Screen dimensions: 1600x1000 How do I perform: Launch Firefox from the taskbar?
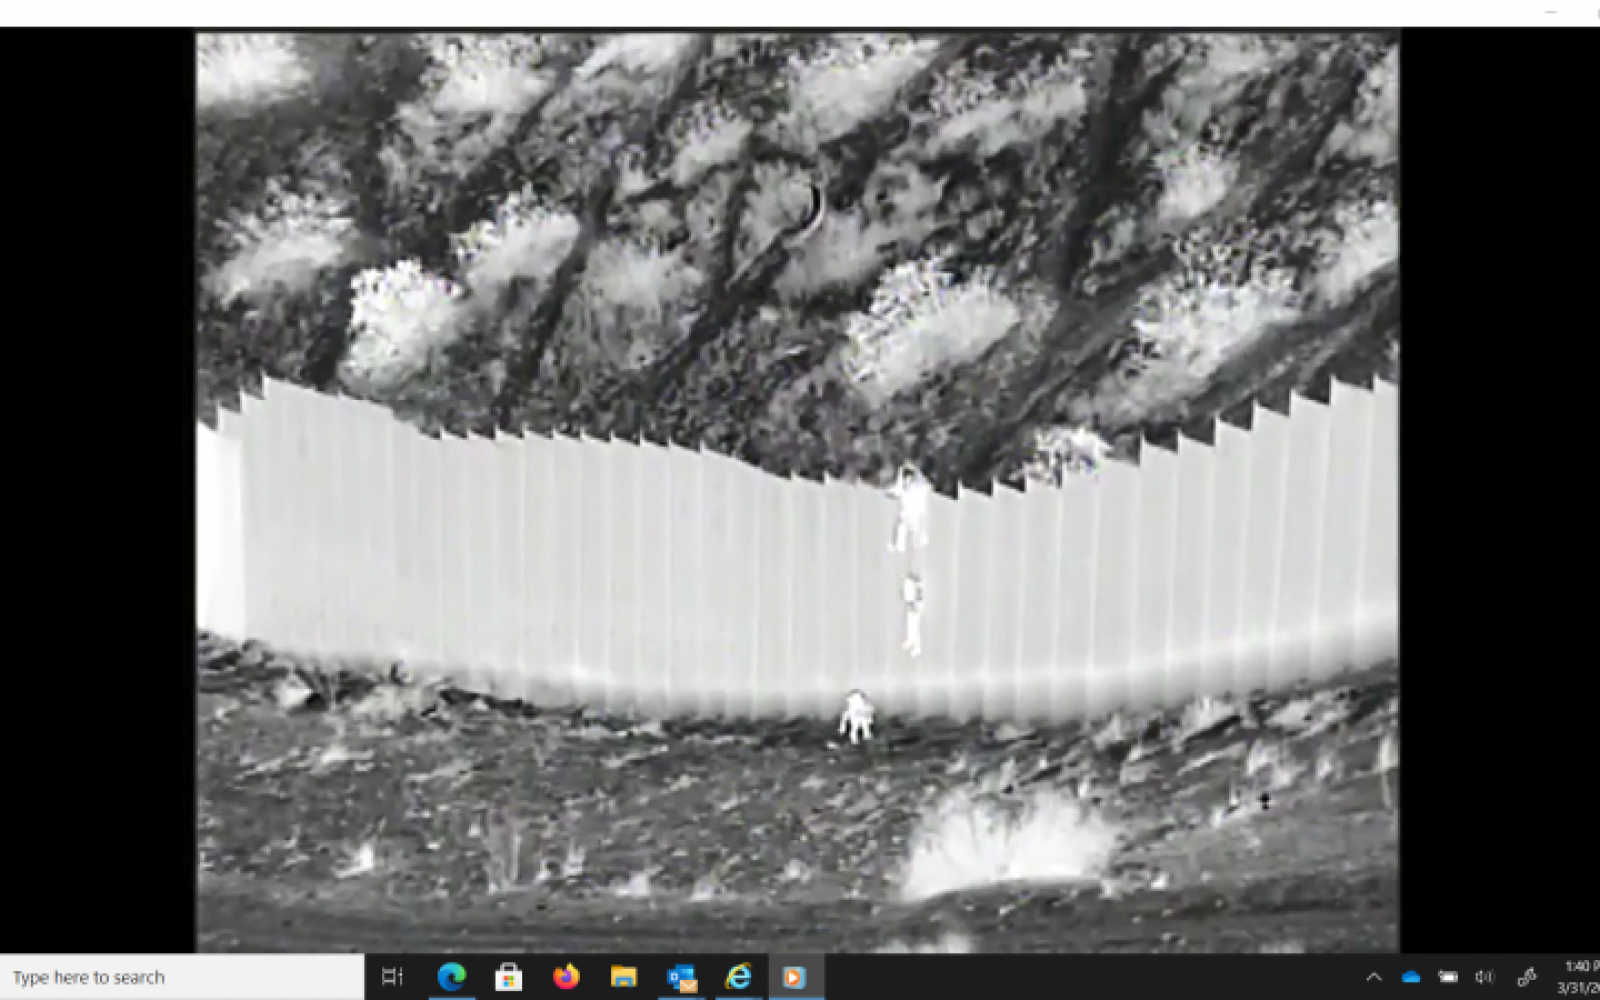click(x=566, y=977)
